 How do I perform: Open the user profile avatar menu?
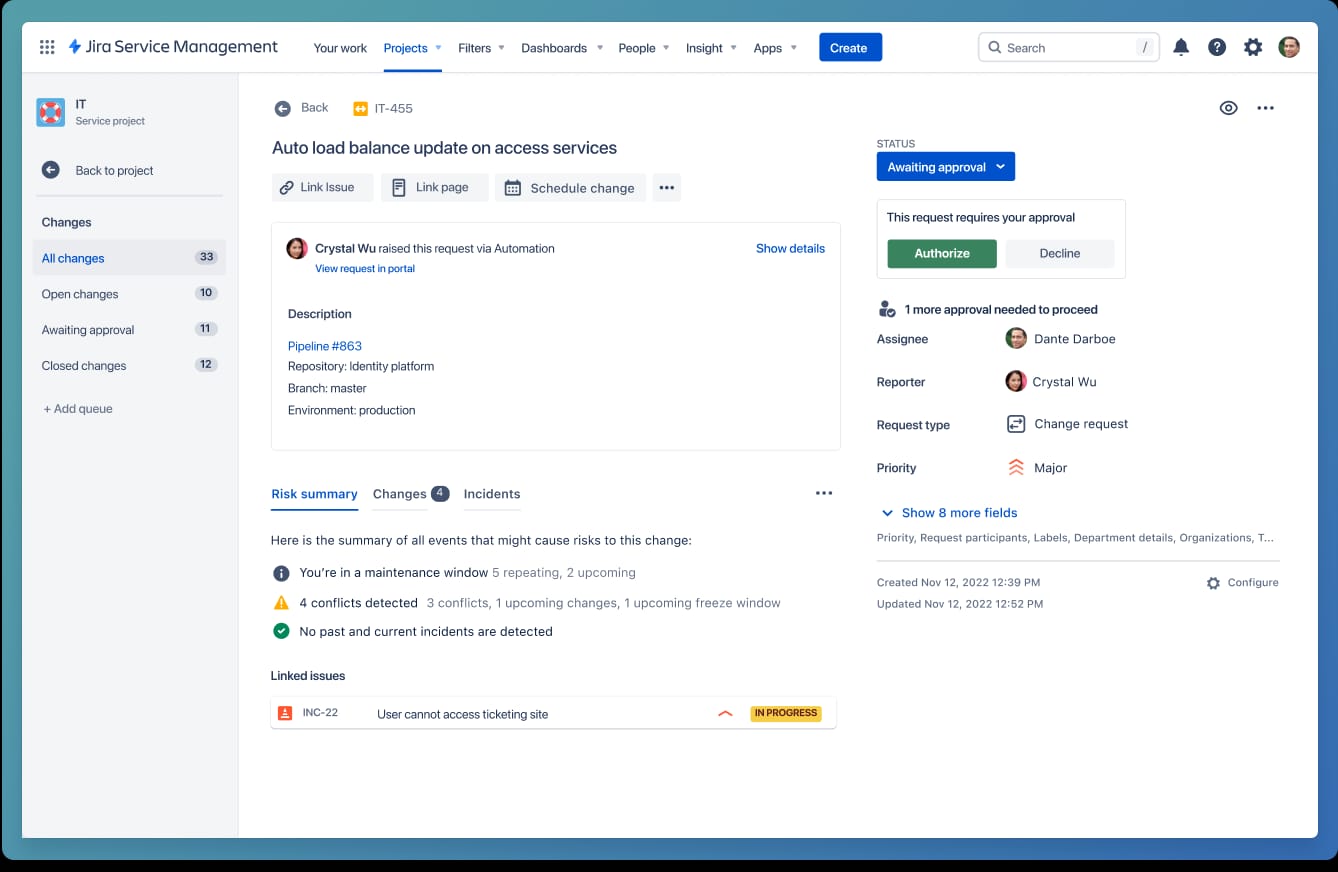[1289, 47]
